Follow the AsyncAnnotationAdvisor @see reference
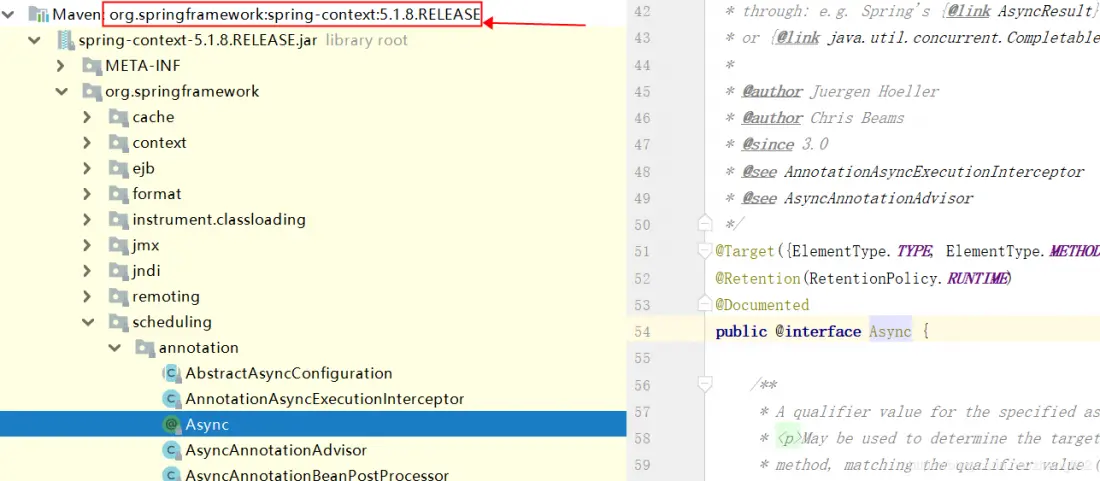Screen dimensions: 1100x481 (878, 198)
